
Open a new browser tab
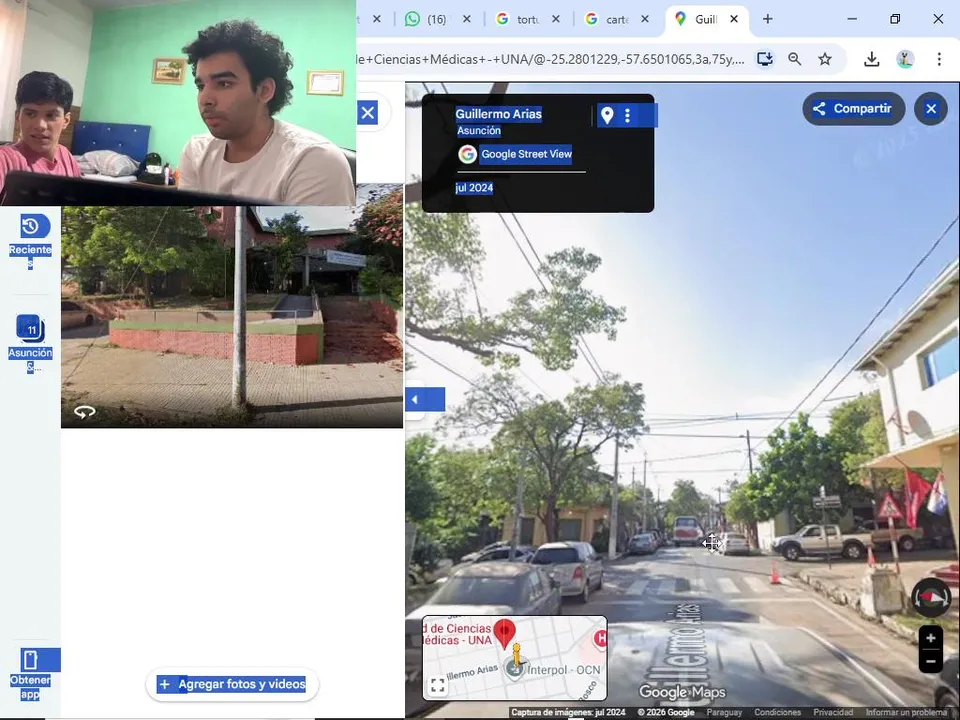(767, 19)
